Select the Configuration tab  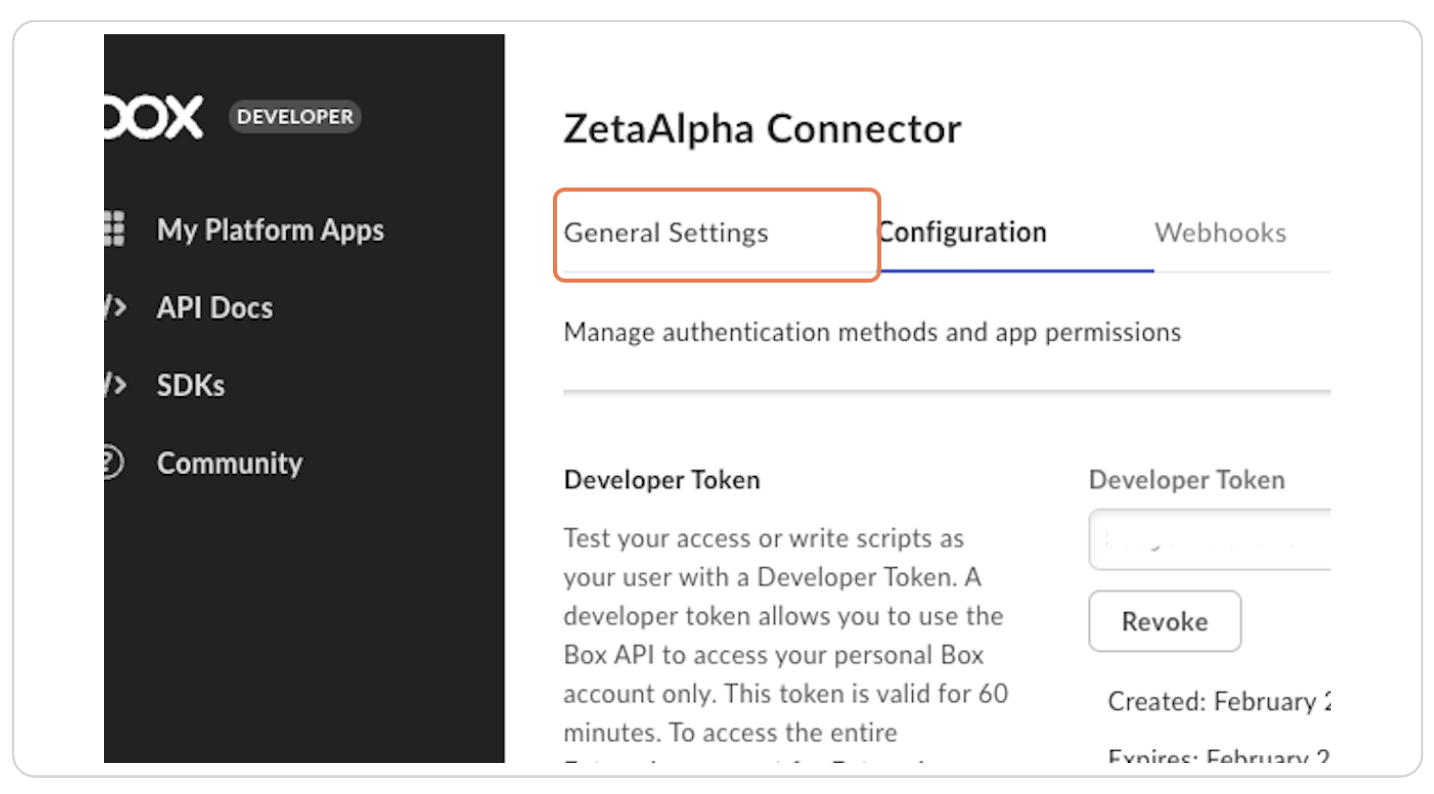coord(962,233)
